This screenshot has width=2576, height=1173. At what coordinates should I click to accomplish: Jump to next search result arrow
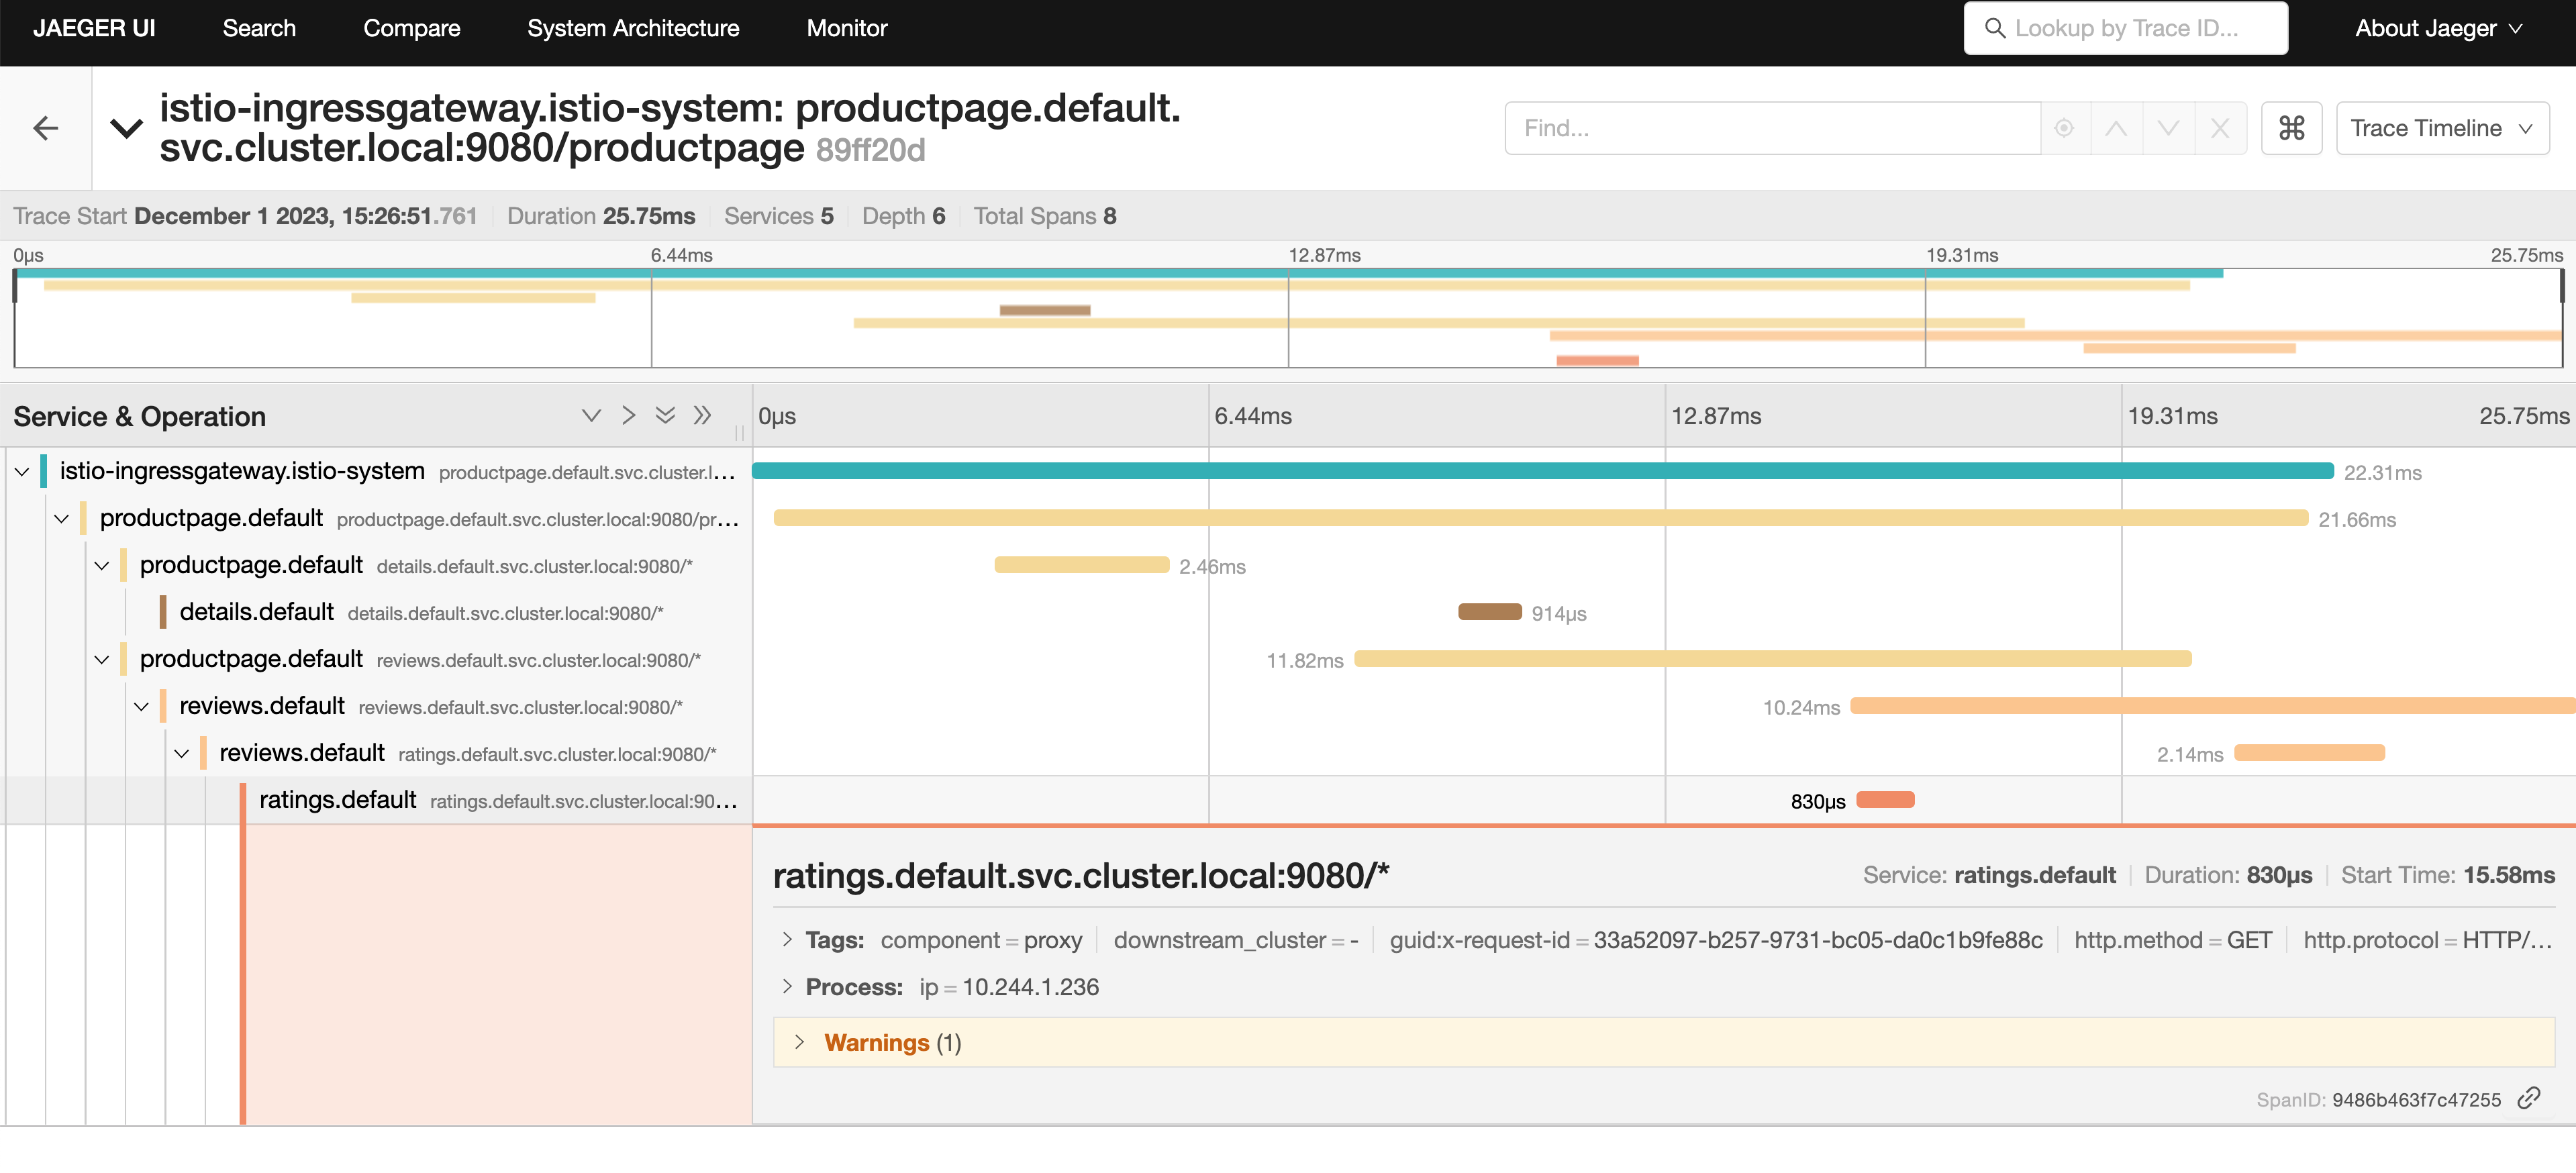tap(2168, 128)
